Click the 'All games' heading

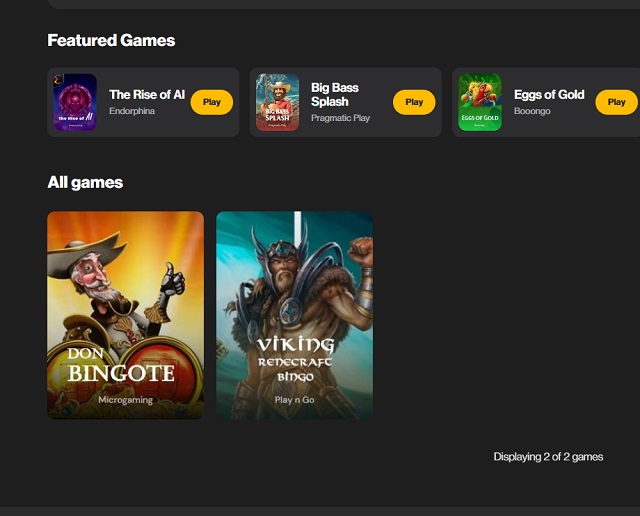85,182
